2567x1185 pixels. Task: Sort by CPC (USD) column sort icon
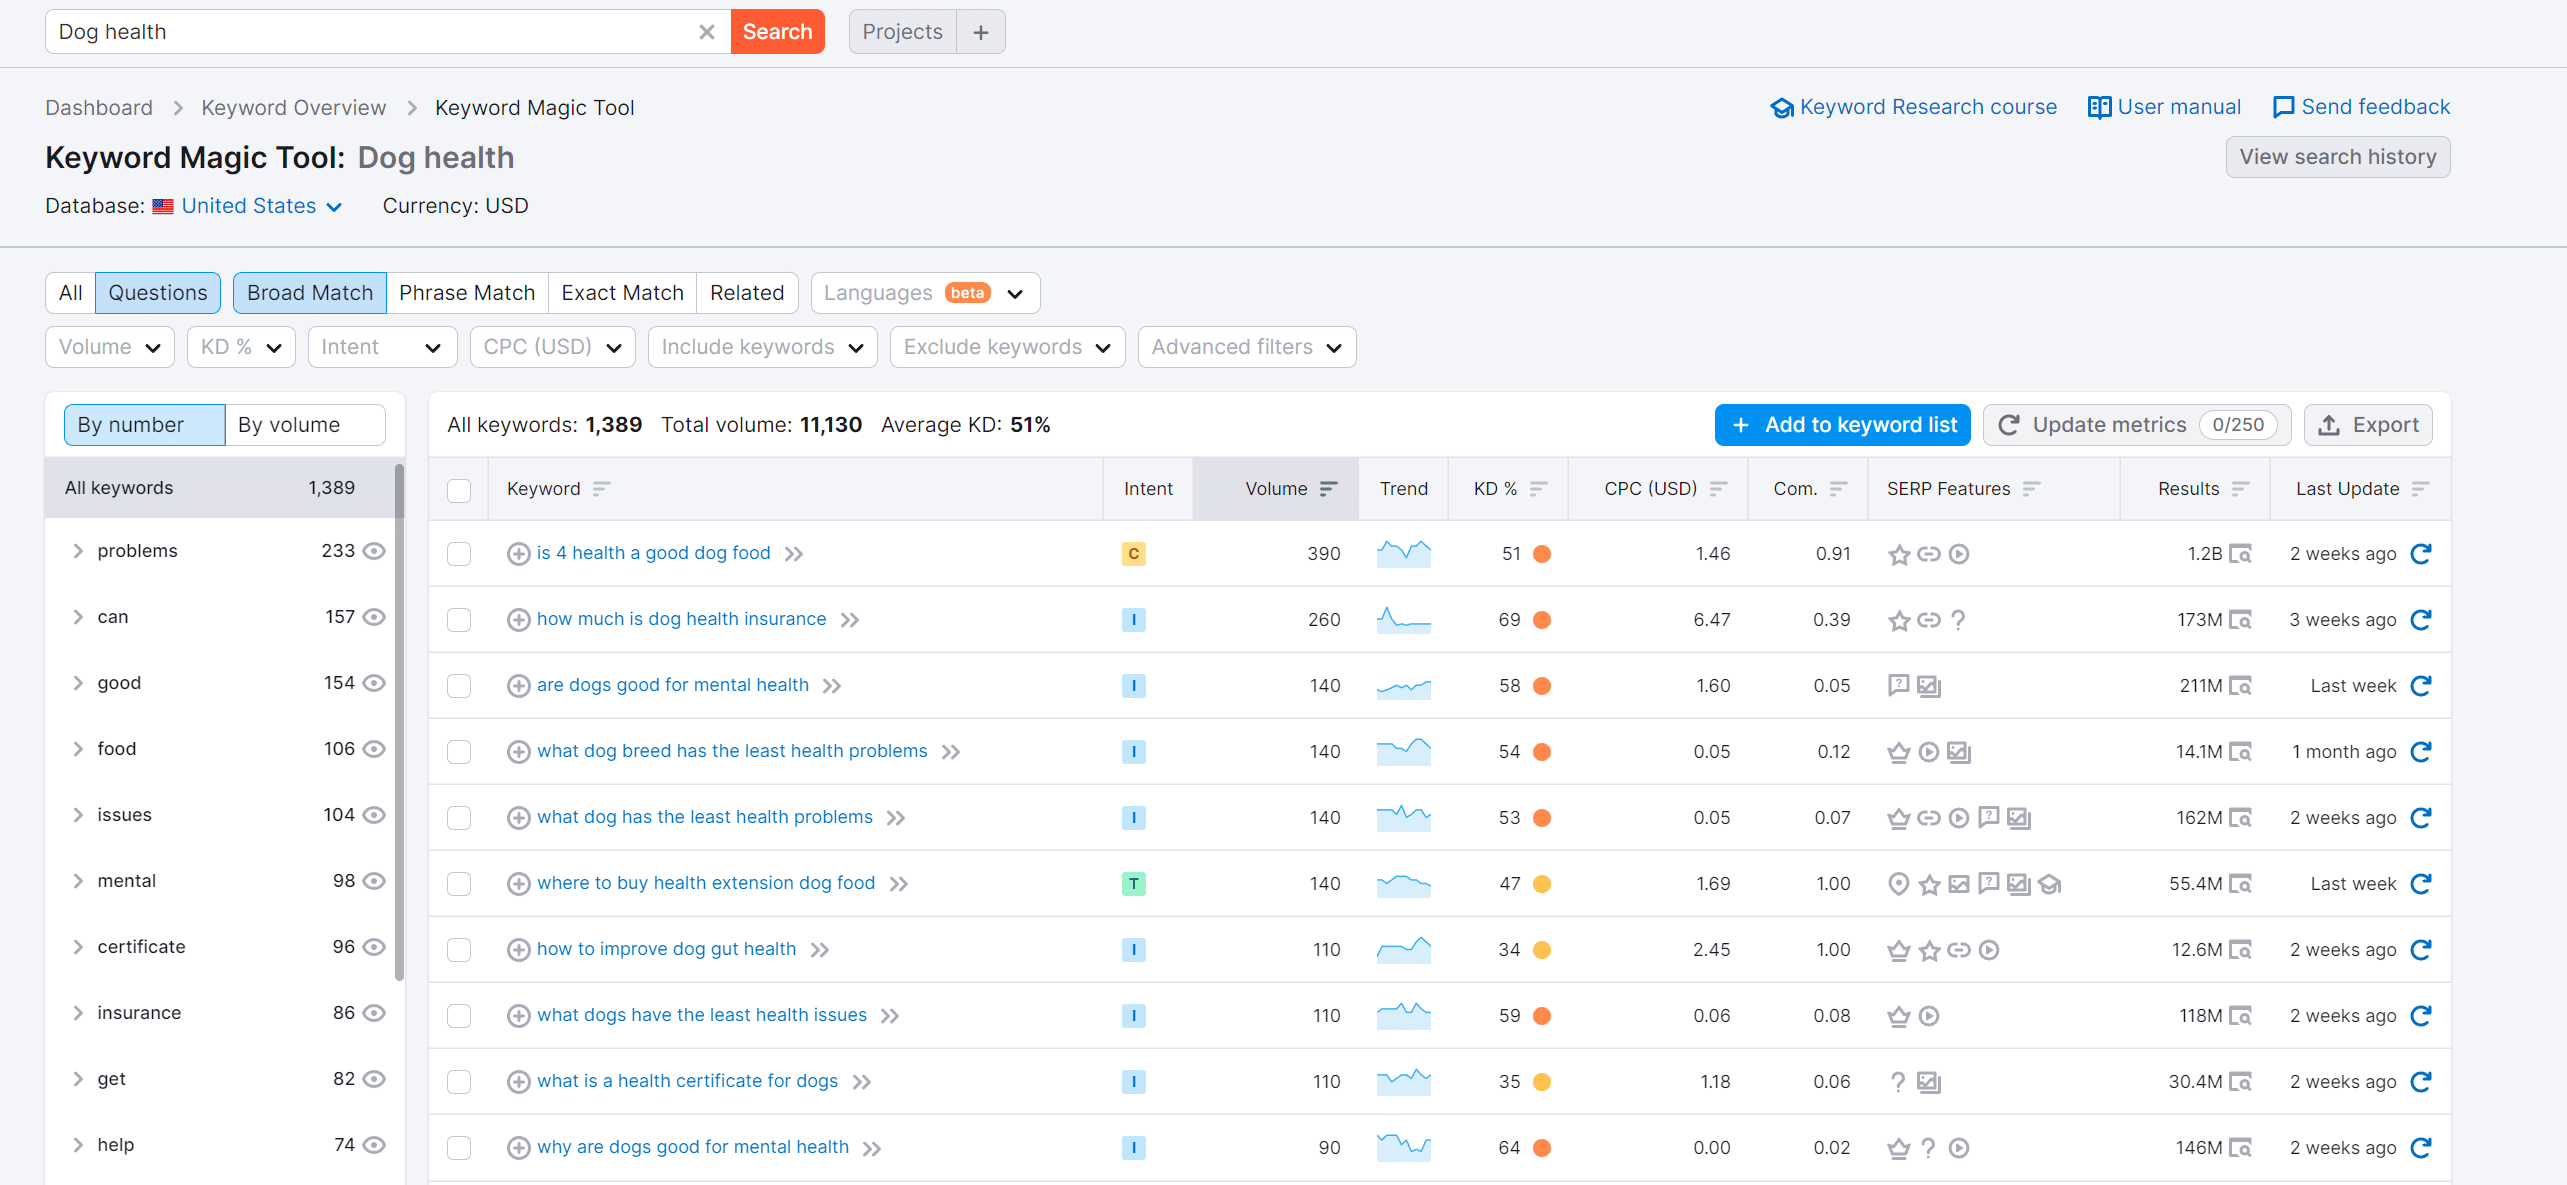[x=1719, y=489]
